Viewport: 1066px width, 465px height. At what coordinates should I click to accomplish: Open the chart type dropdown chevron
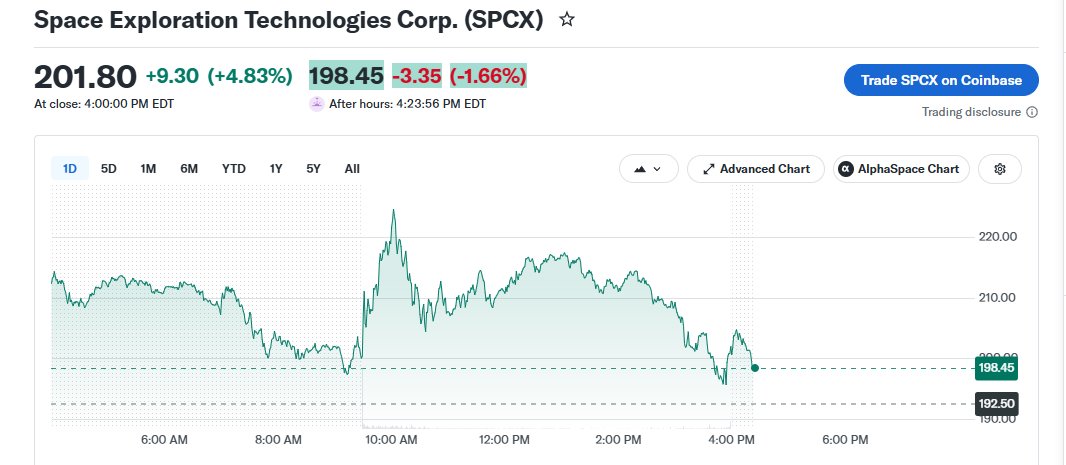(657, 169)
